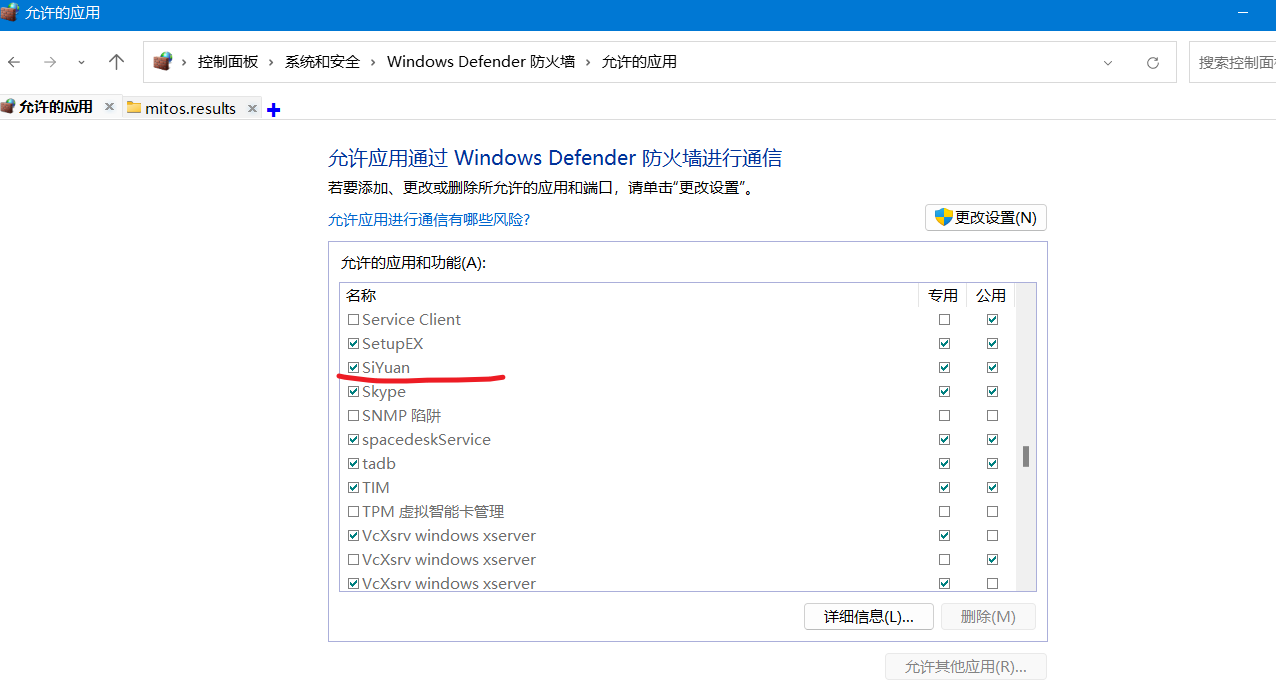Viewport: 1276px width, 686px height.
Task: Go to 系统和安全 breadcrumb
Action: 322,62
